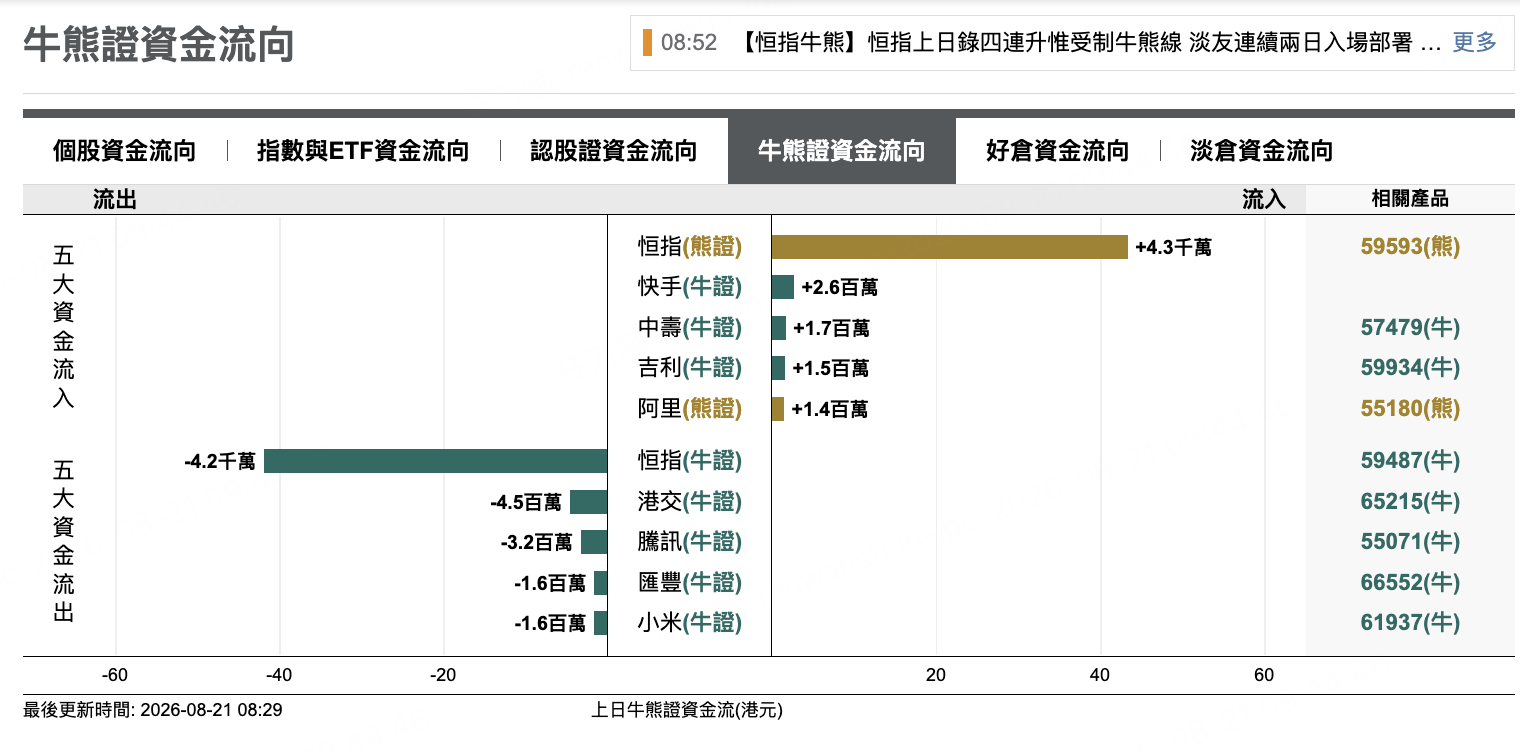Click the active 牛熊證資金流向 tab

[842, 151]
